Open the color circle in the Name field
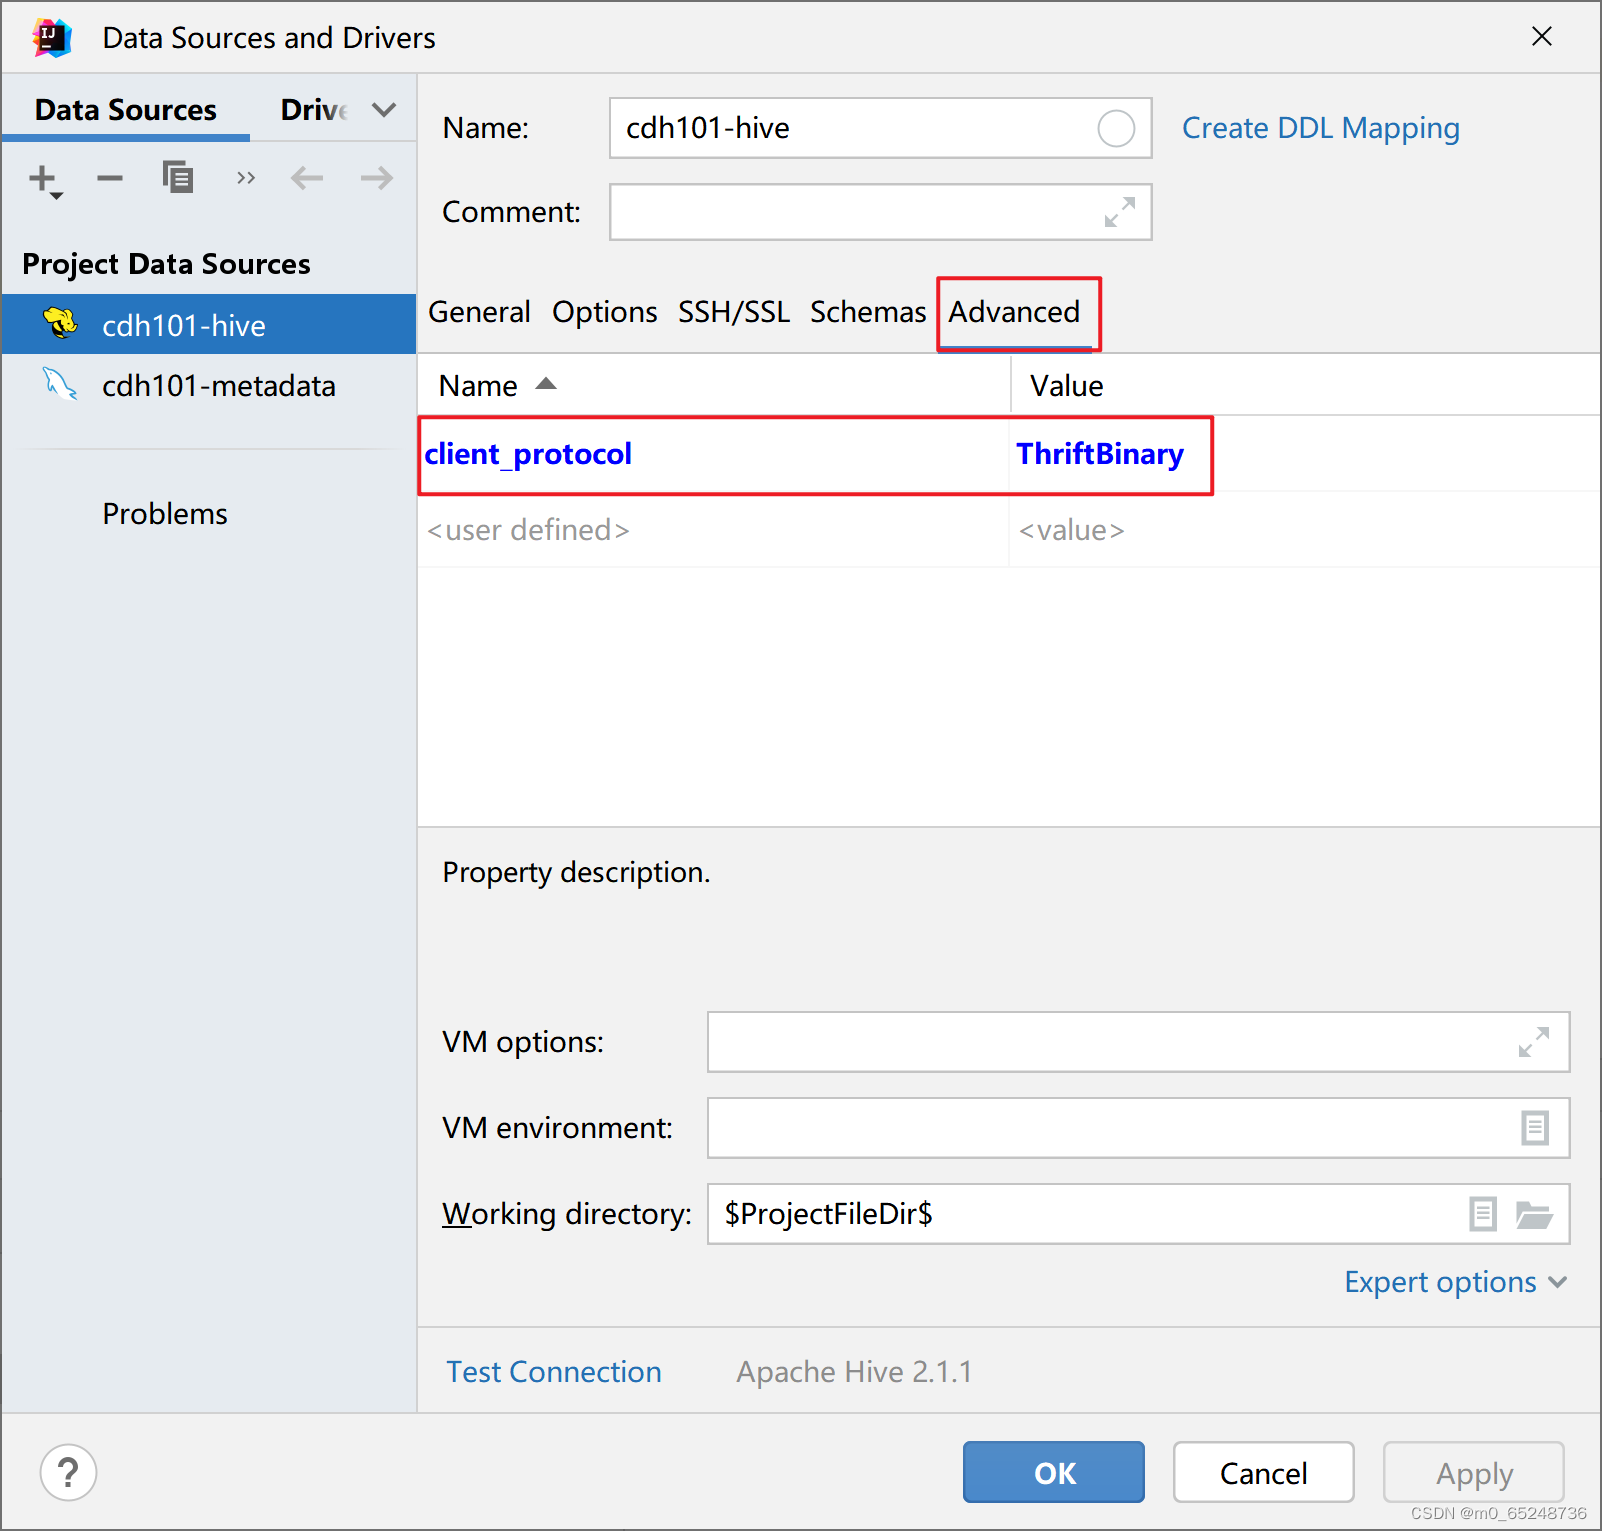1602x1531 pixels. [x=1116, y=128]
